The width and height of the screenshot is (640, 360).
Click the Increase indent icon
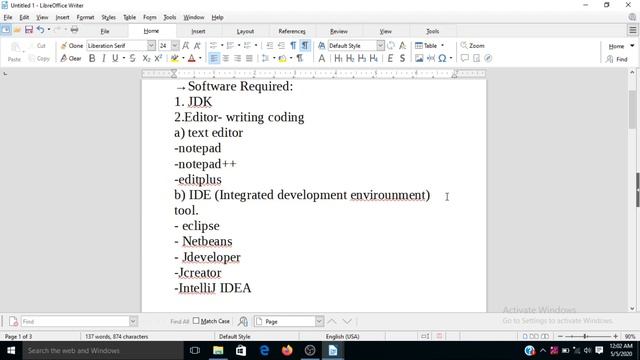pos(269,46)
